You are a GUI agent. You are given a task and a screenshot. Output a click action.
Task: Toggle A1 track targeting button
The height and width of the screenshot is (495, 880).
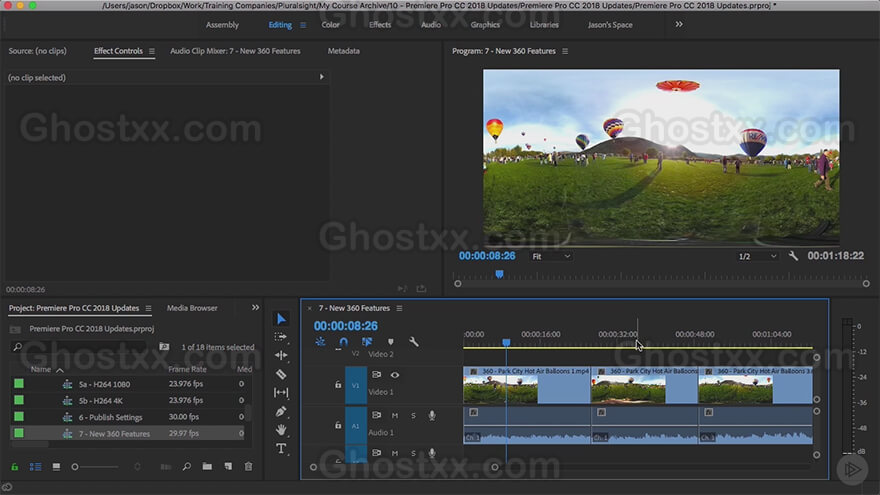pos(355,426)
